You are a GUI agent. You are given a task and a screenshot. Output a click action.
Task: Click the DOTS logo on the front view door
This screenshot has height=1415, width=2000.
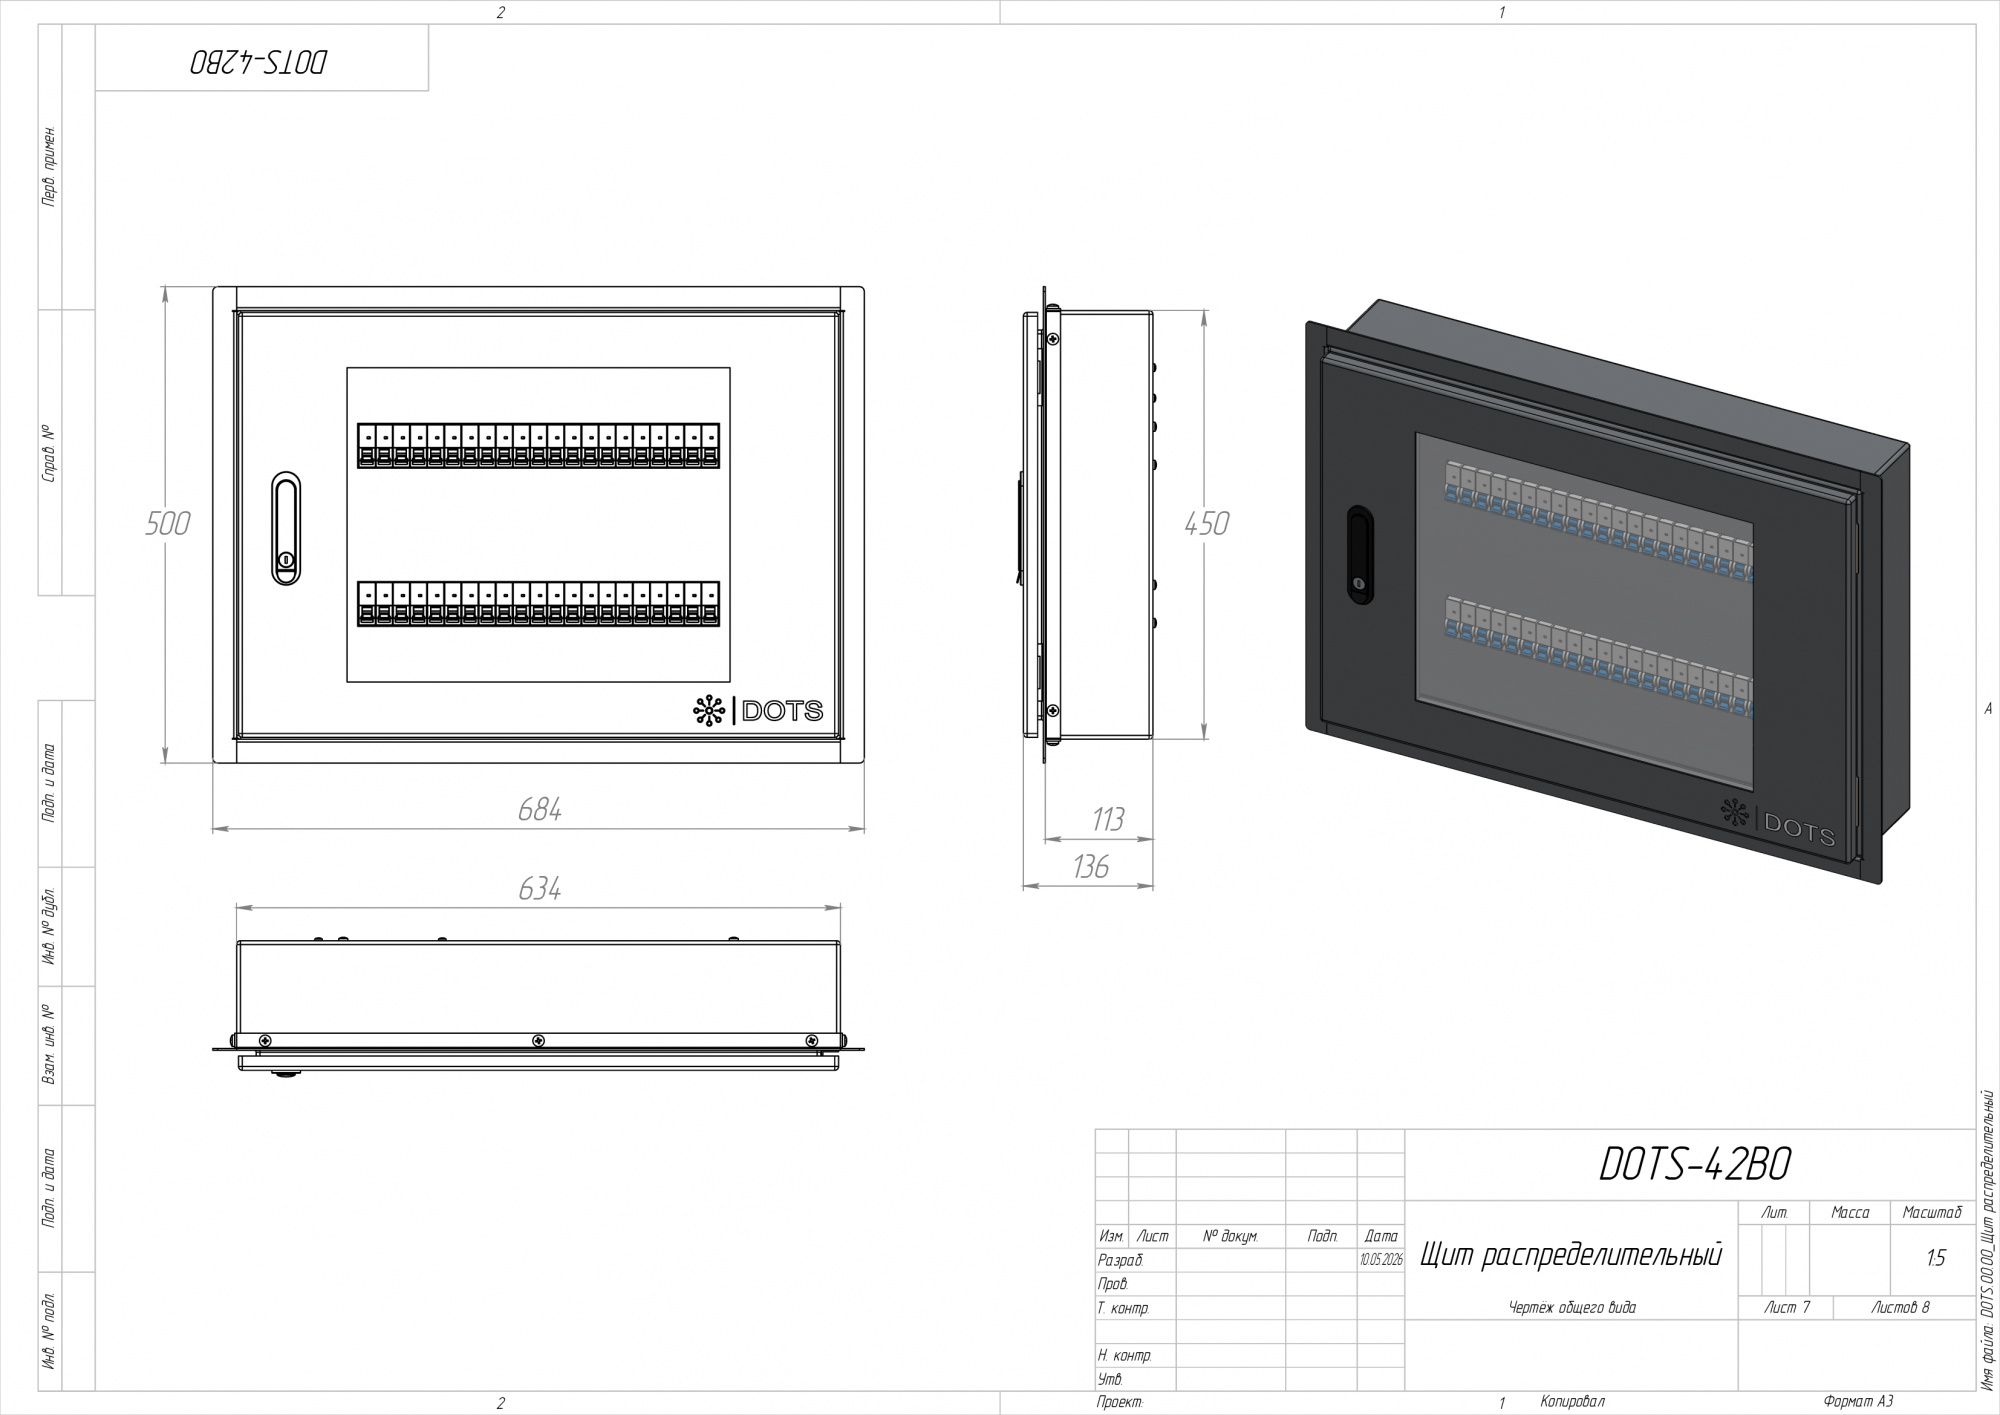tap(758, 710)
